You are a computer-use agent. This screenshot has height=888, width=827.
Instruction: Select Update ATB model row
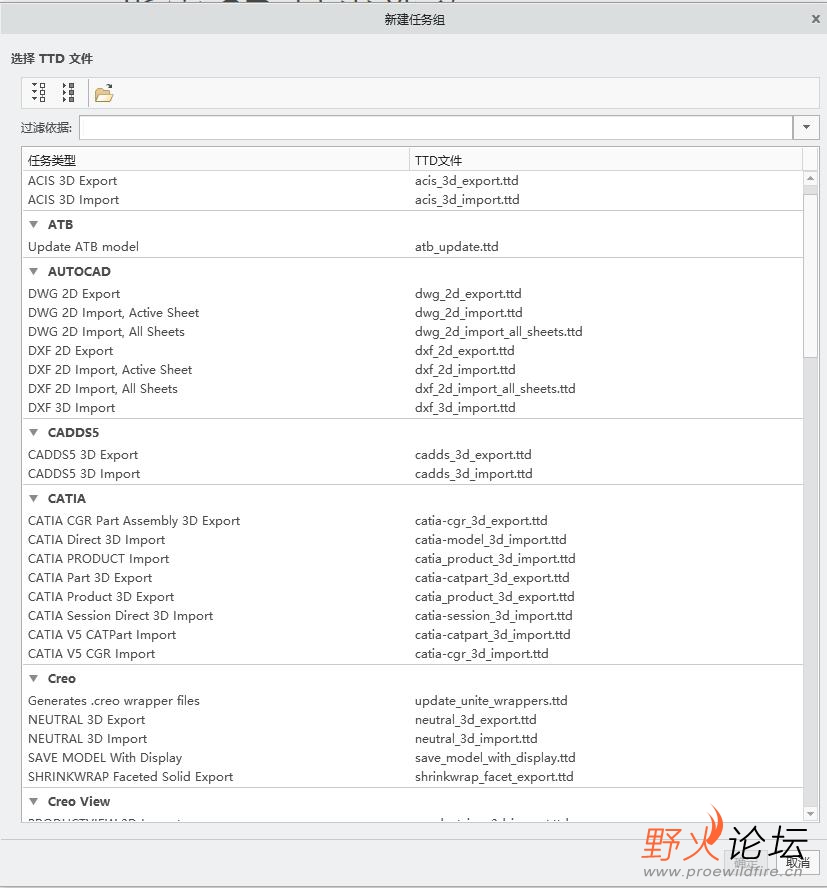412,247
